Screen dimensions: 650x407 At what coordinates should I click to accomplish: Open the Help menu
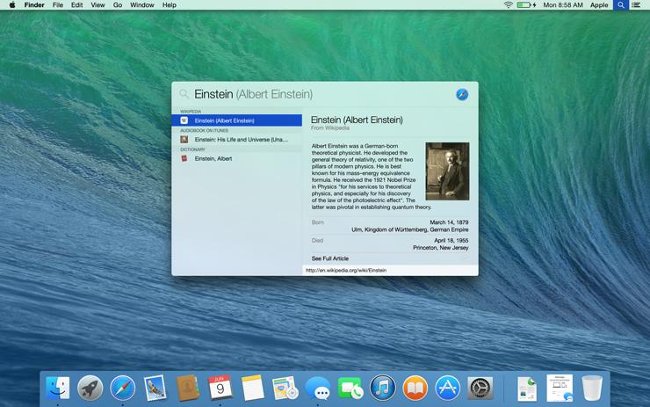pos(169,5)
